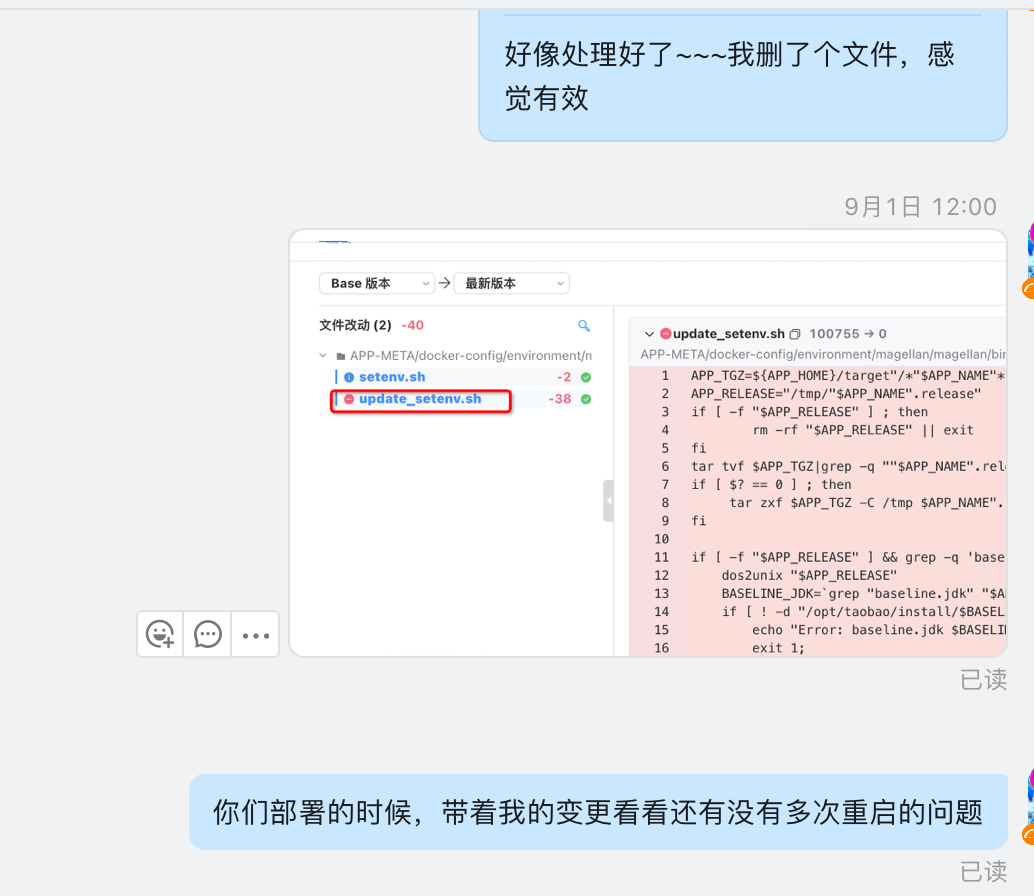
Task: Copy the update_setenv.sh file path icon
Action: tap(795, 334)
